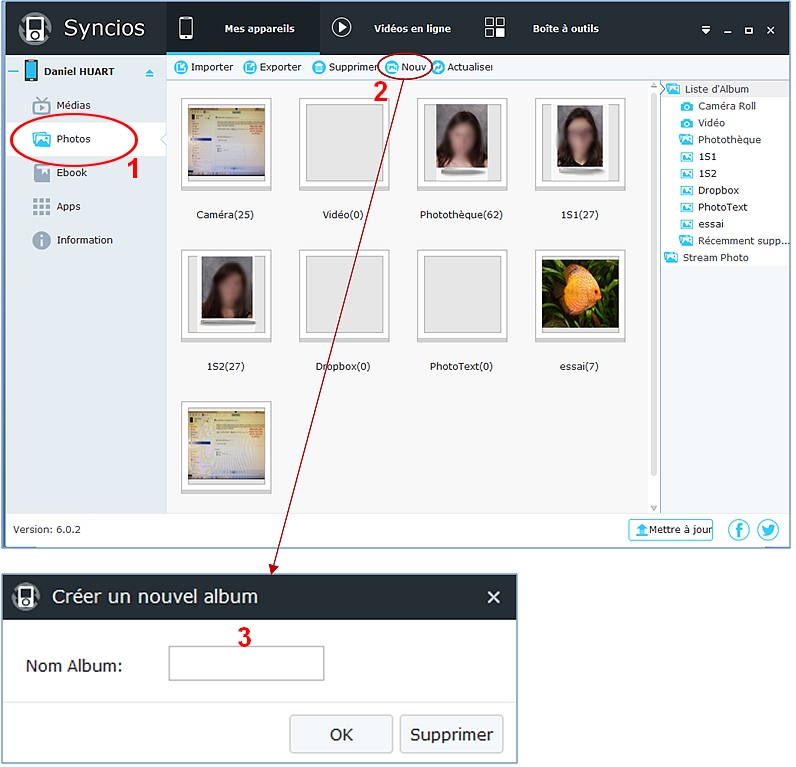Screen dimensions: 796x767
Task: Click the Médias TV icon
Action: (42, 106)
